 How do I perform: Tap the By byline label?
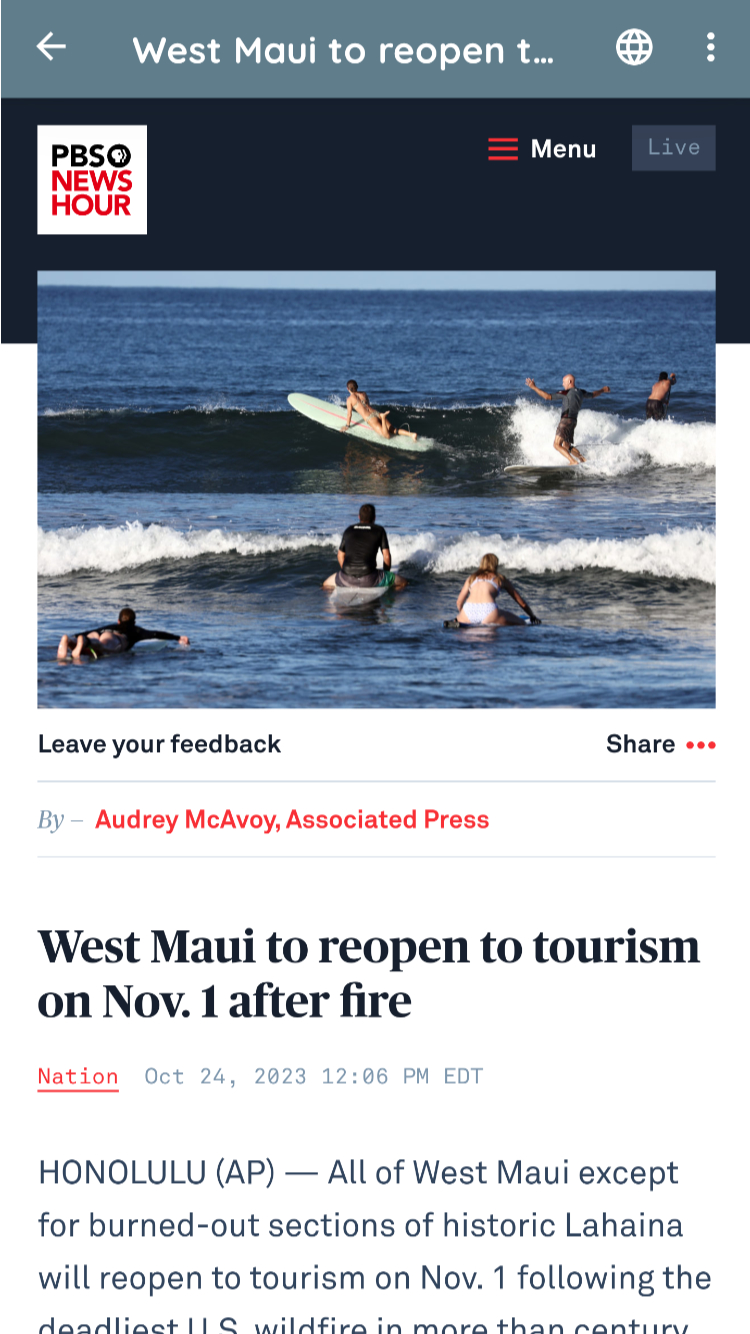click(51, 821)
